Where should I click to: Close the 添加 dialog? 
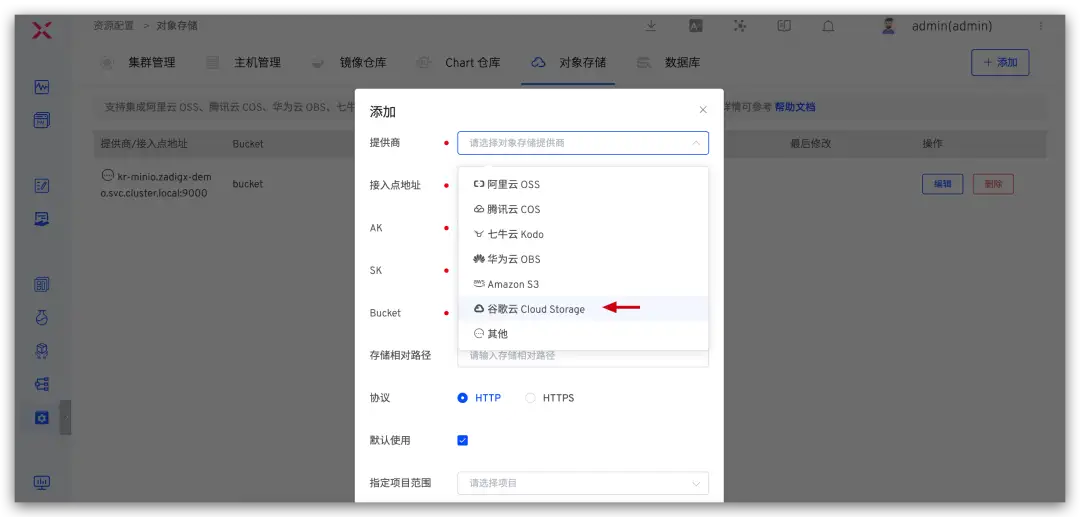pyautogui.click(x=703, y=110)
